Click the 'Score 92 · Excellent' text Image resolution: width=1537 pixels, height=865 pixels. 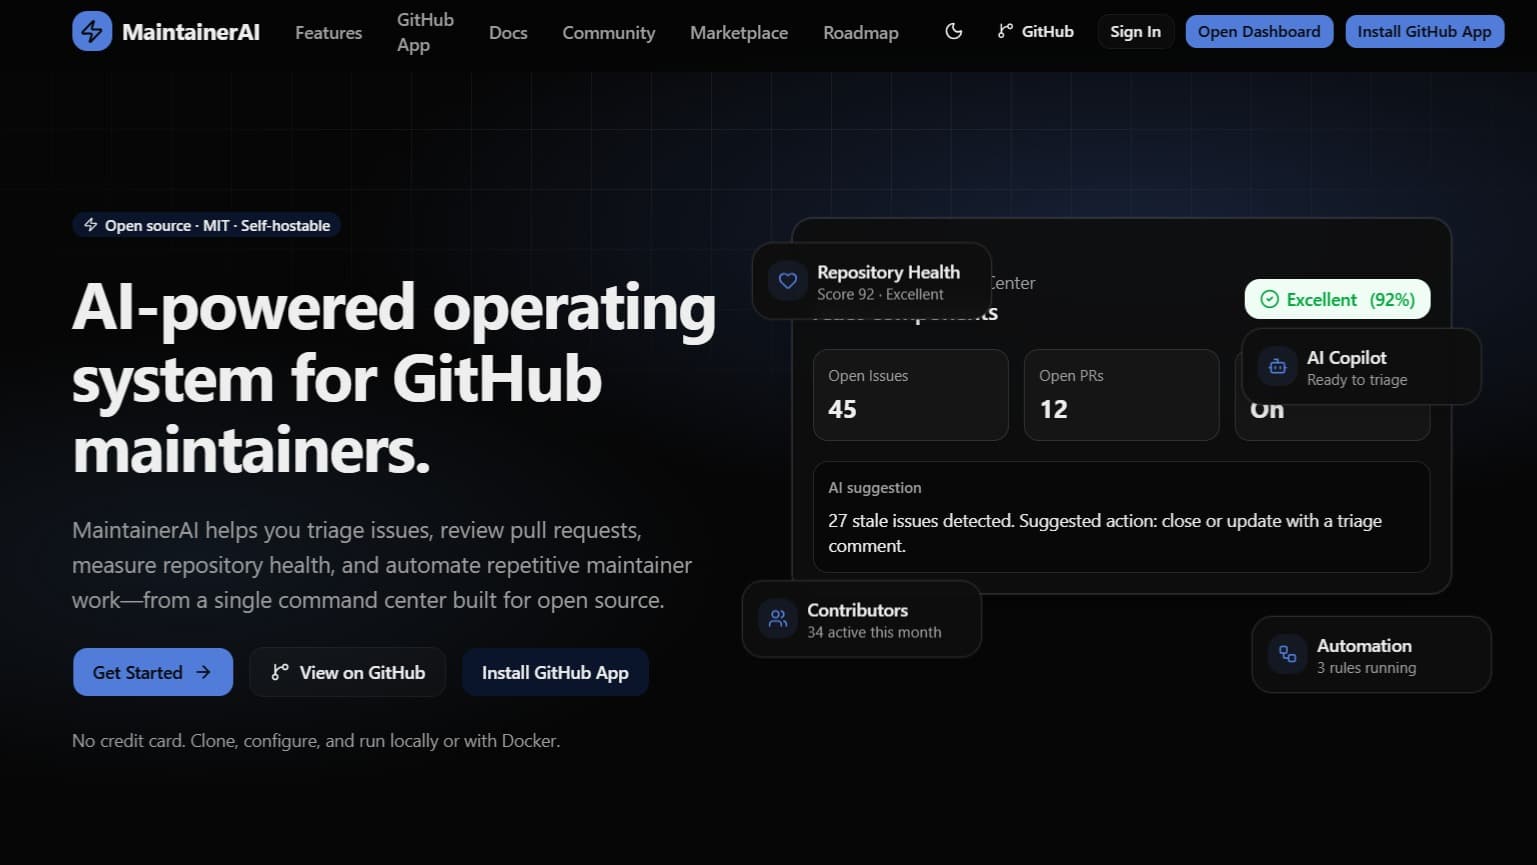880,294
